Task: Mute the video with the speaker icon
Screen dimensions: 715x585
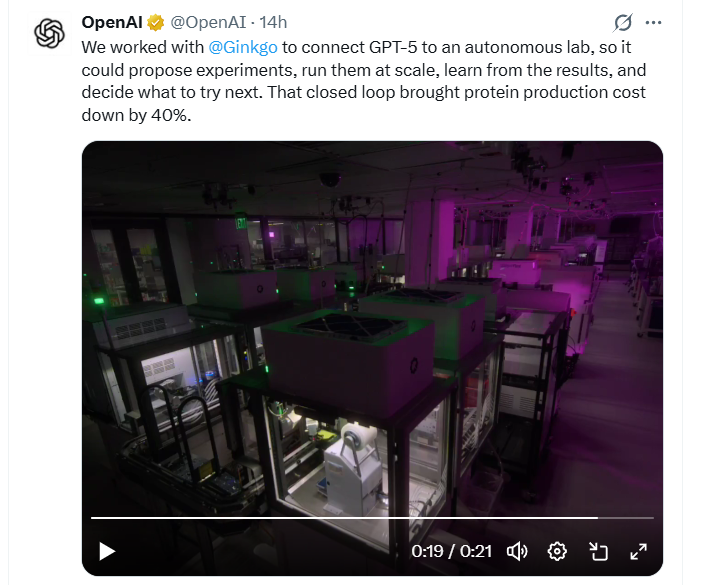Action: [517, 551]
